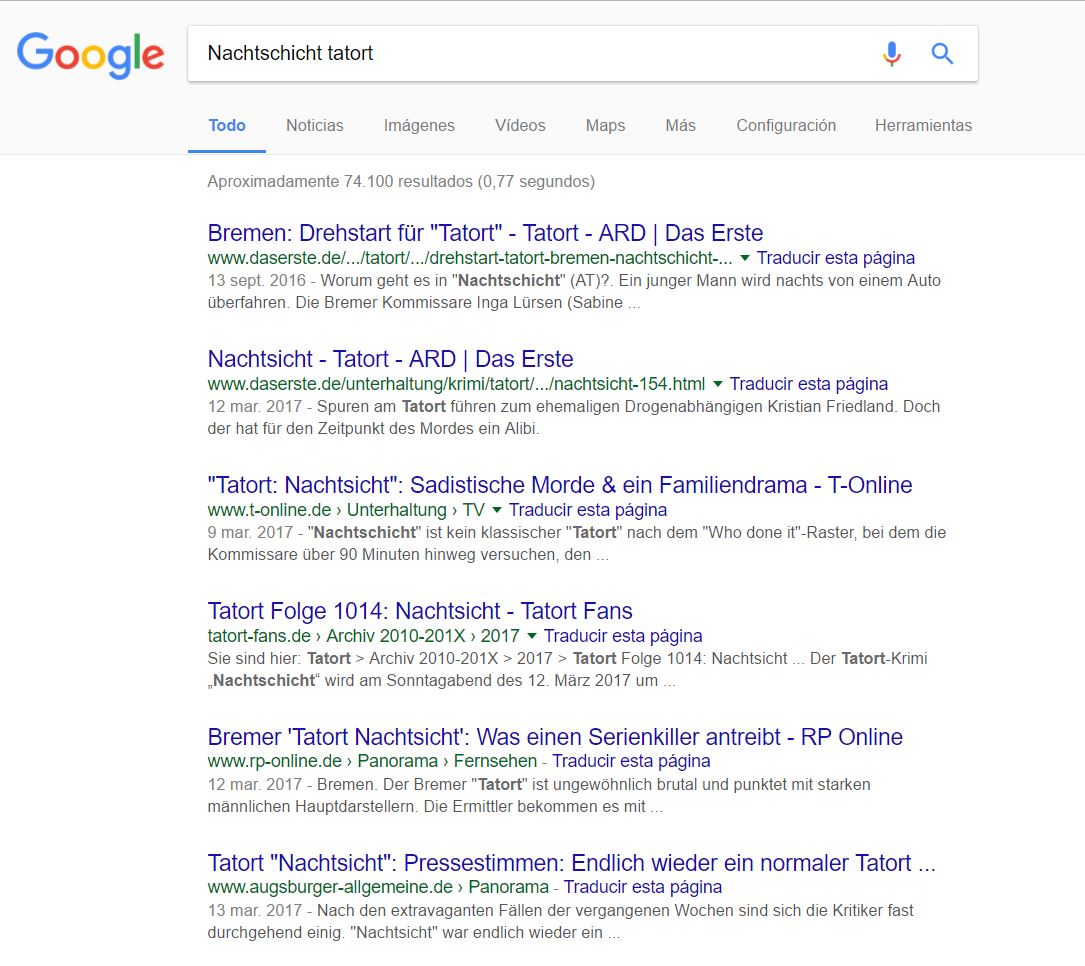Expand dropdown arrow beside drehstart-tatort-bremen URL
Viewport: 1085px width, 966px height.
click(x=745, y=258)
